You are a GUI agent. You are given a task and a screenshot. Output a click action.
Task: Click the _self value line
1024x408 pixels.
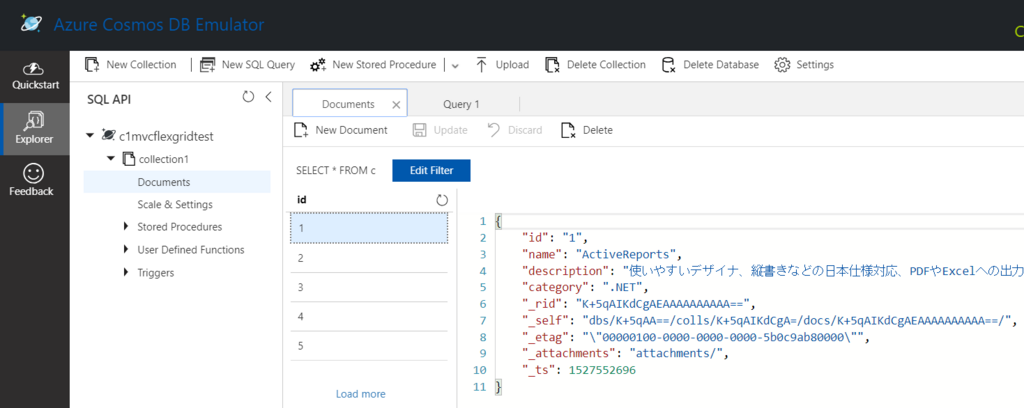pyautogui.click(x=769, y=320)
